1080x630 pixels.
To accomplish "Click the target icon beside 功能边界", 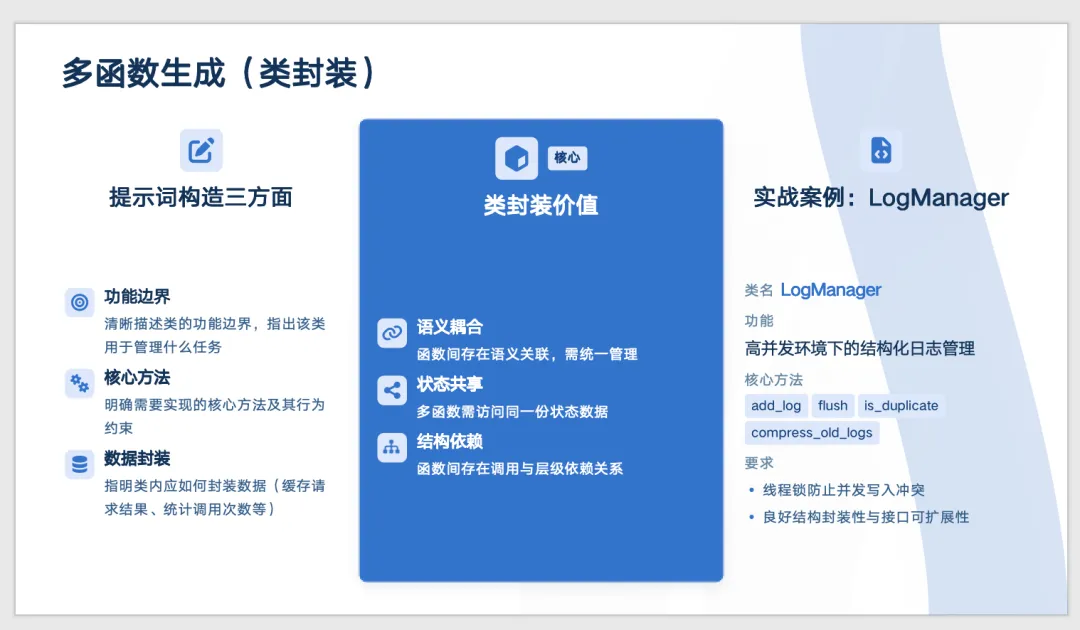I will [x=80, y=302].
